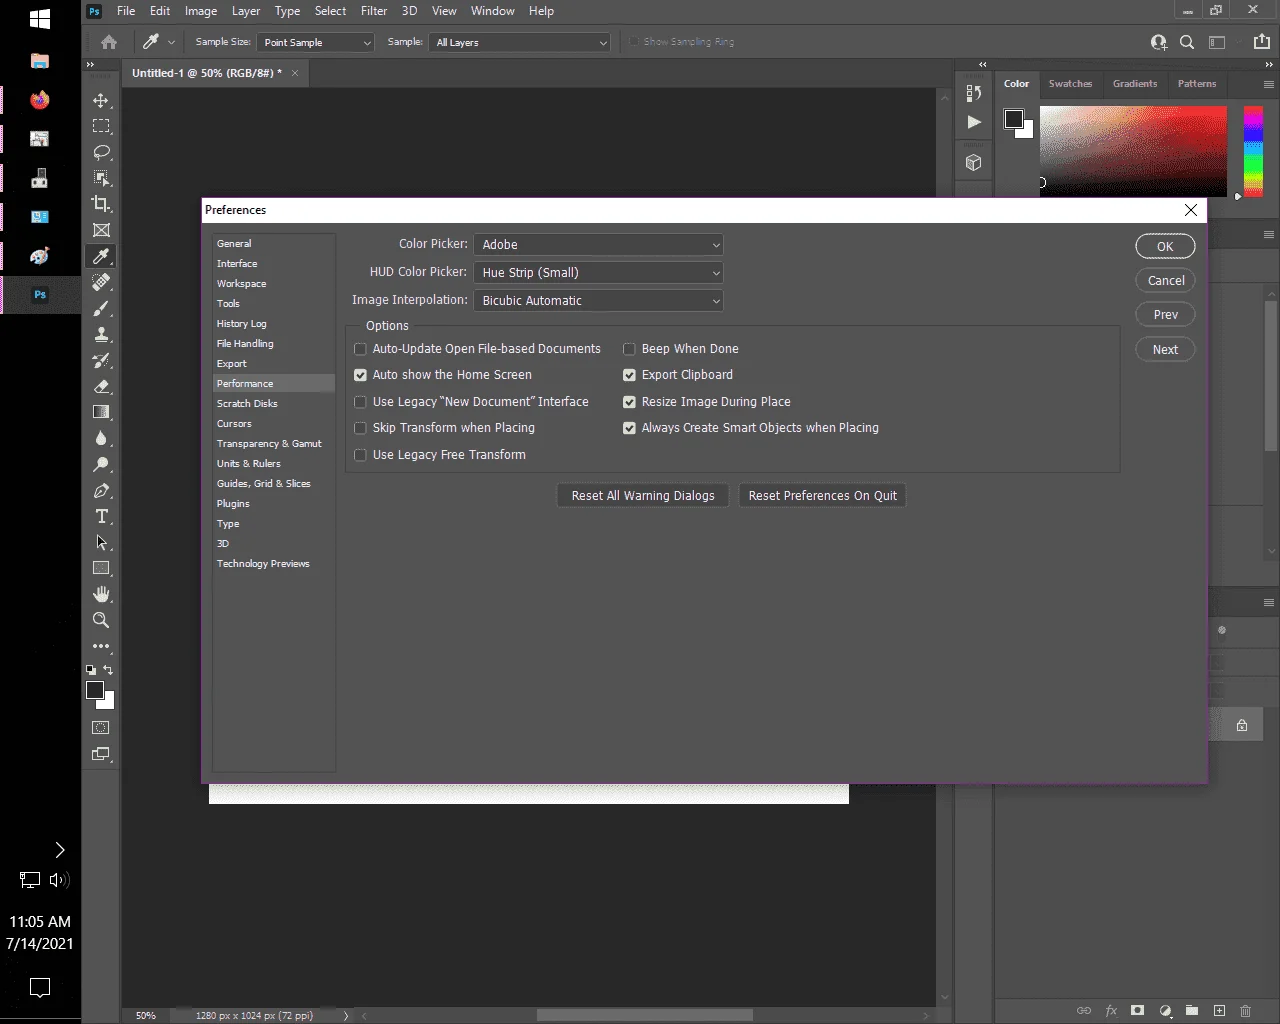Select the Rectangle shape tool
Screen dimensions: 1280x1024
[101, 568]
